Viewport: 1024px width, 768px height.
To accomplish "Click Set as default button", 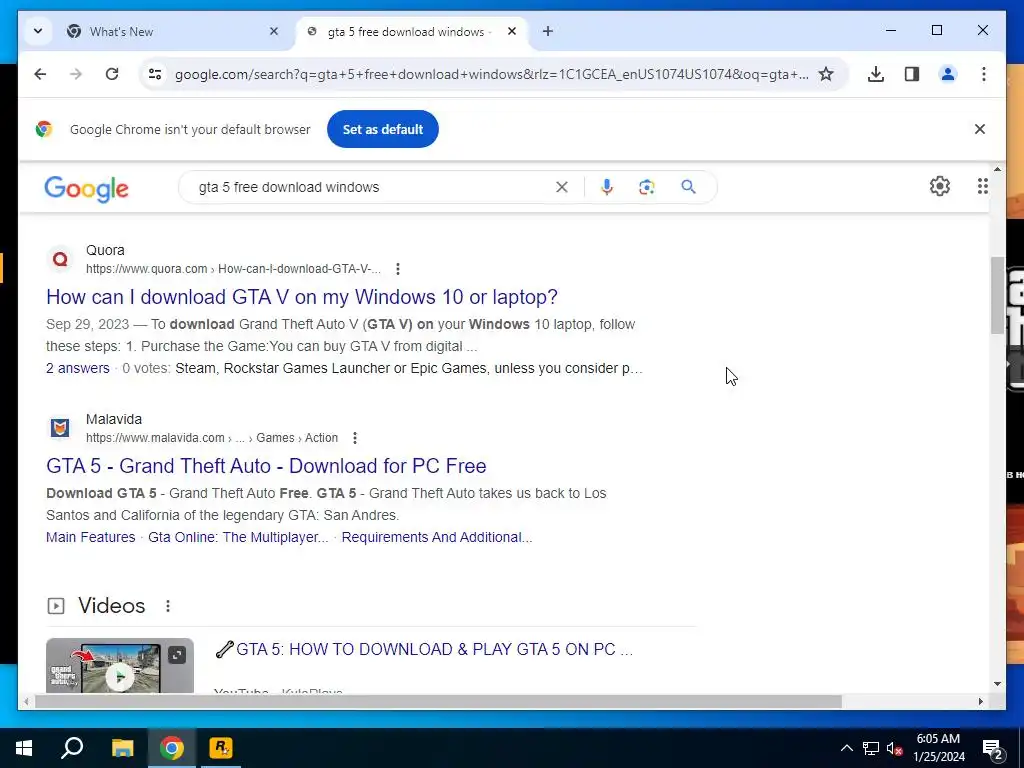I will tap(383, 129).
